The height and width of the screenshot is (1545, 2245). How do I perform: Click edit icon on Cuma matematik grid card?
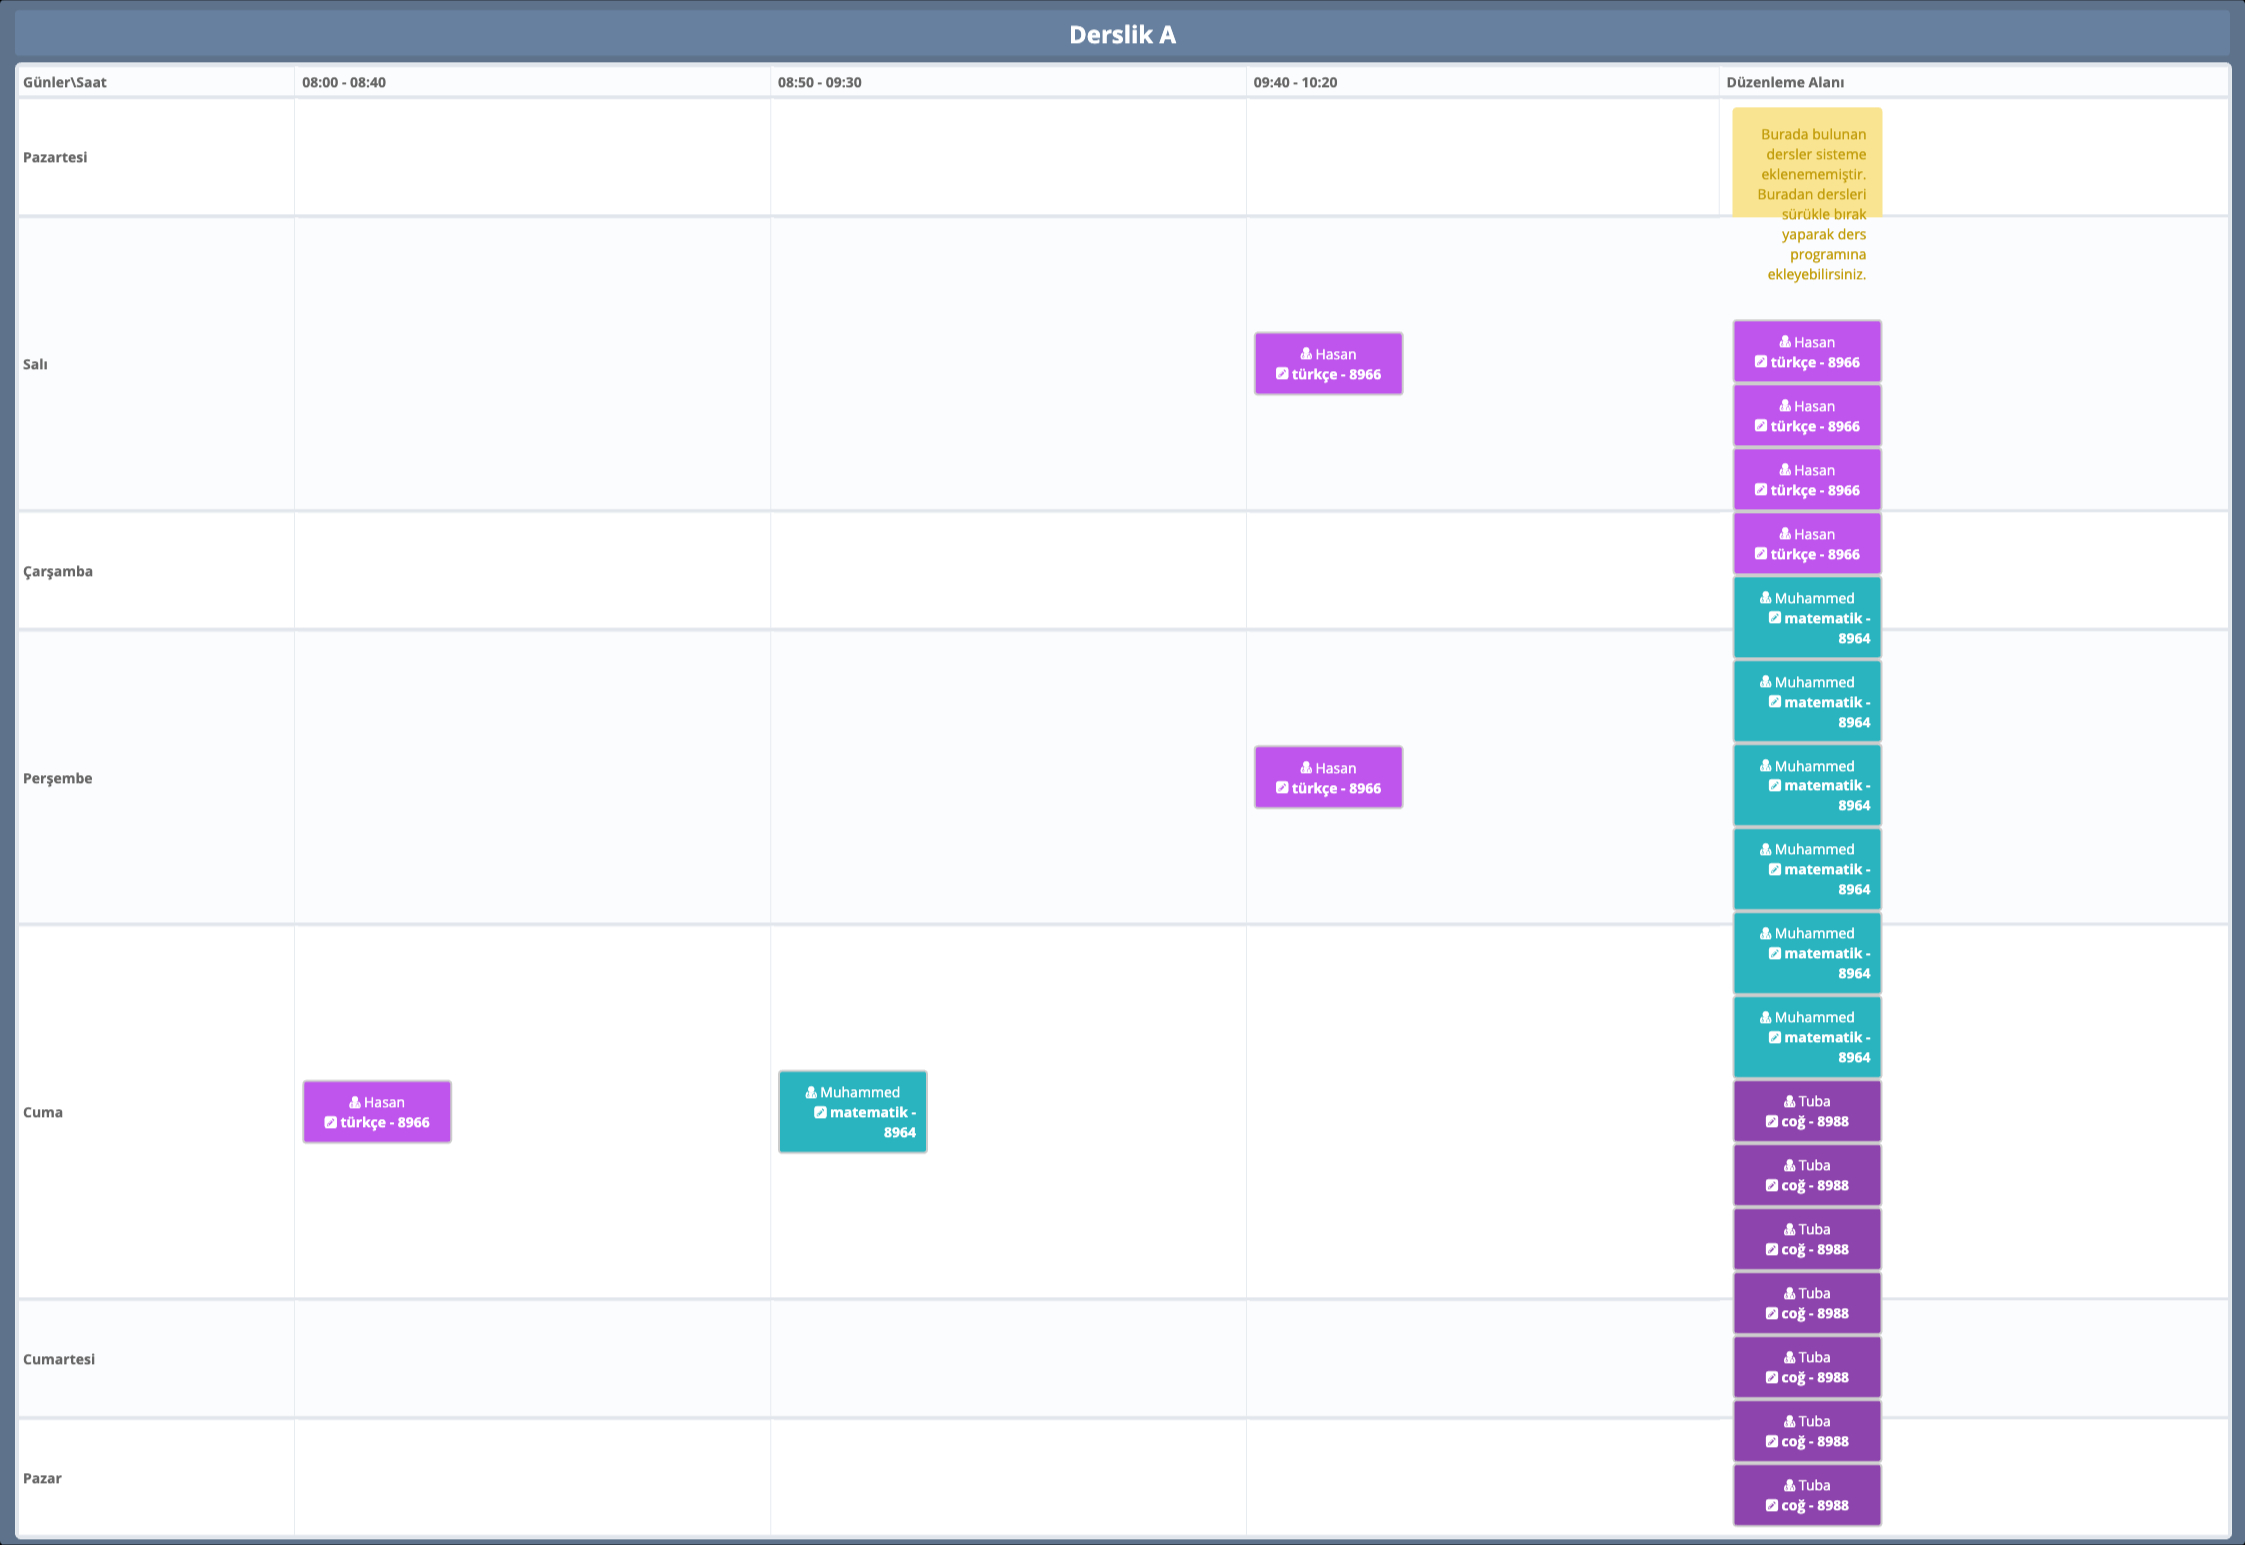(820, 1112)
